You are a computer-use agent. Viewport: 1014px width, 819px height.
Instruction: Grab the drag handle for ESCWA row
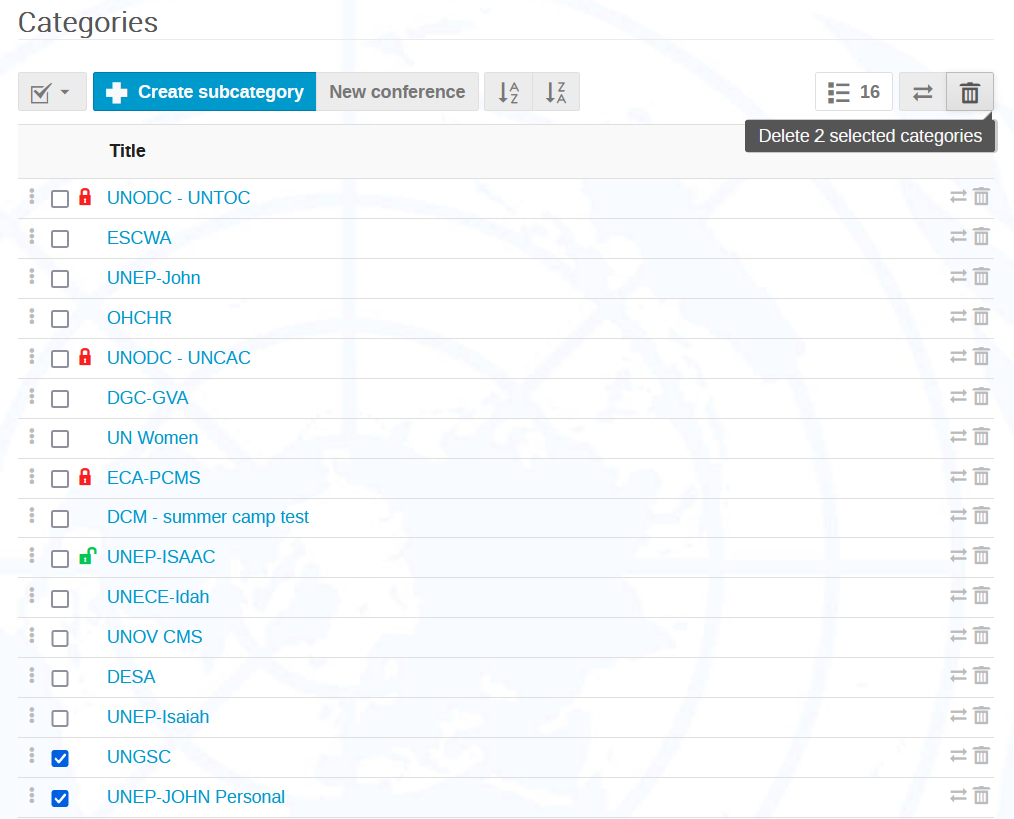[x=32, y=236]
